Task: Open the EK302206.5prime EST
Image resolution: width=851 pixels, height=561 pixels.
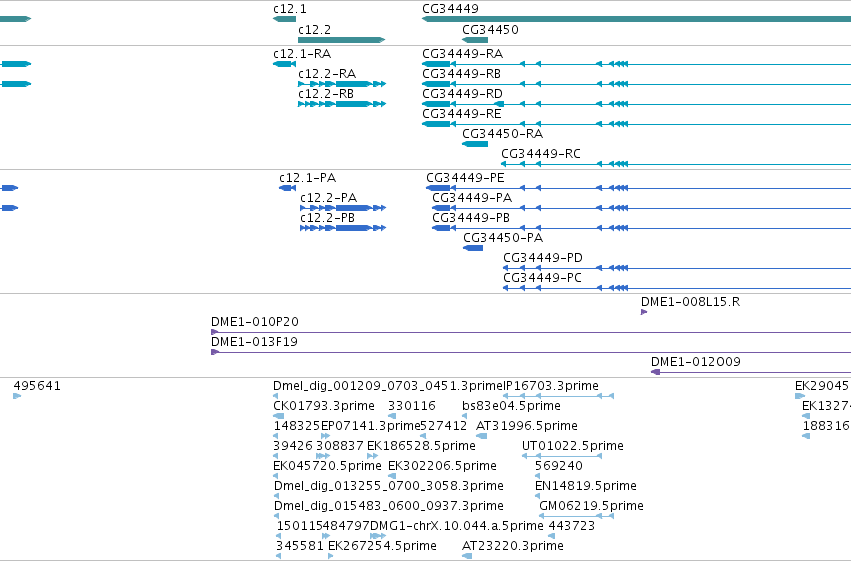Action: click(x=392, y=476)
